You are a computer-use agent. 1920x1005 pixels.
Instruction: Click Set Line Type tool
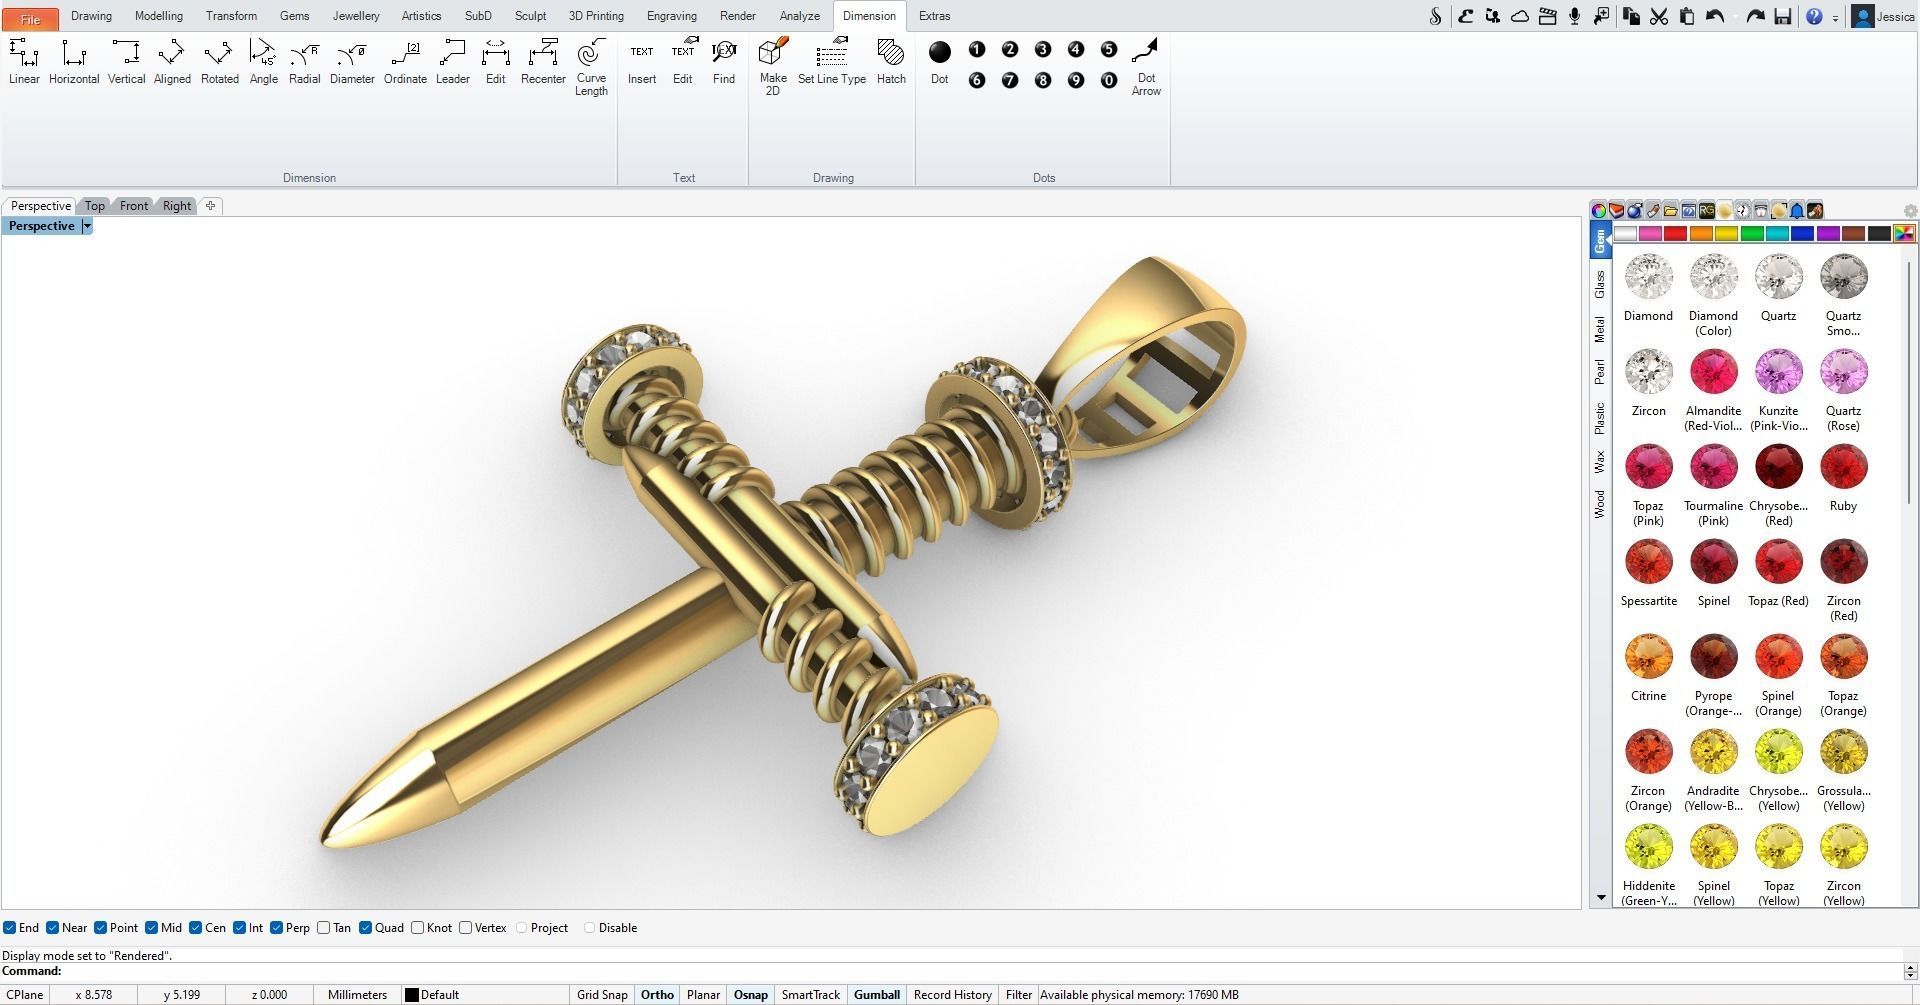[832, 62]
